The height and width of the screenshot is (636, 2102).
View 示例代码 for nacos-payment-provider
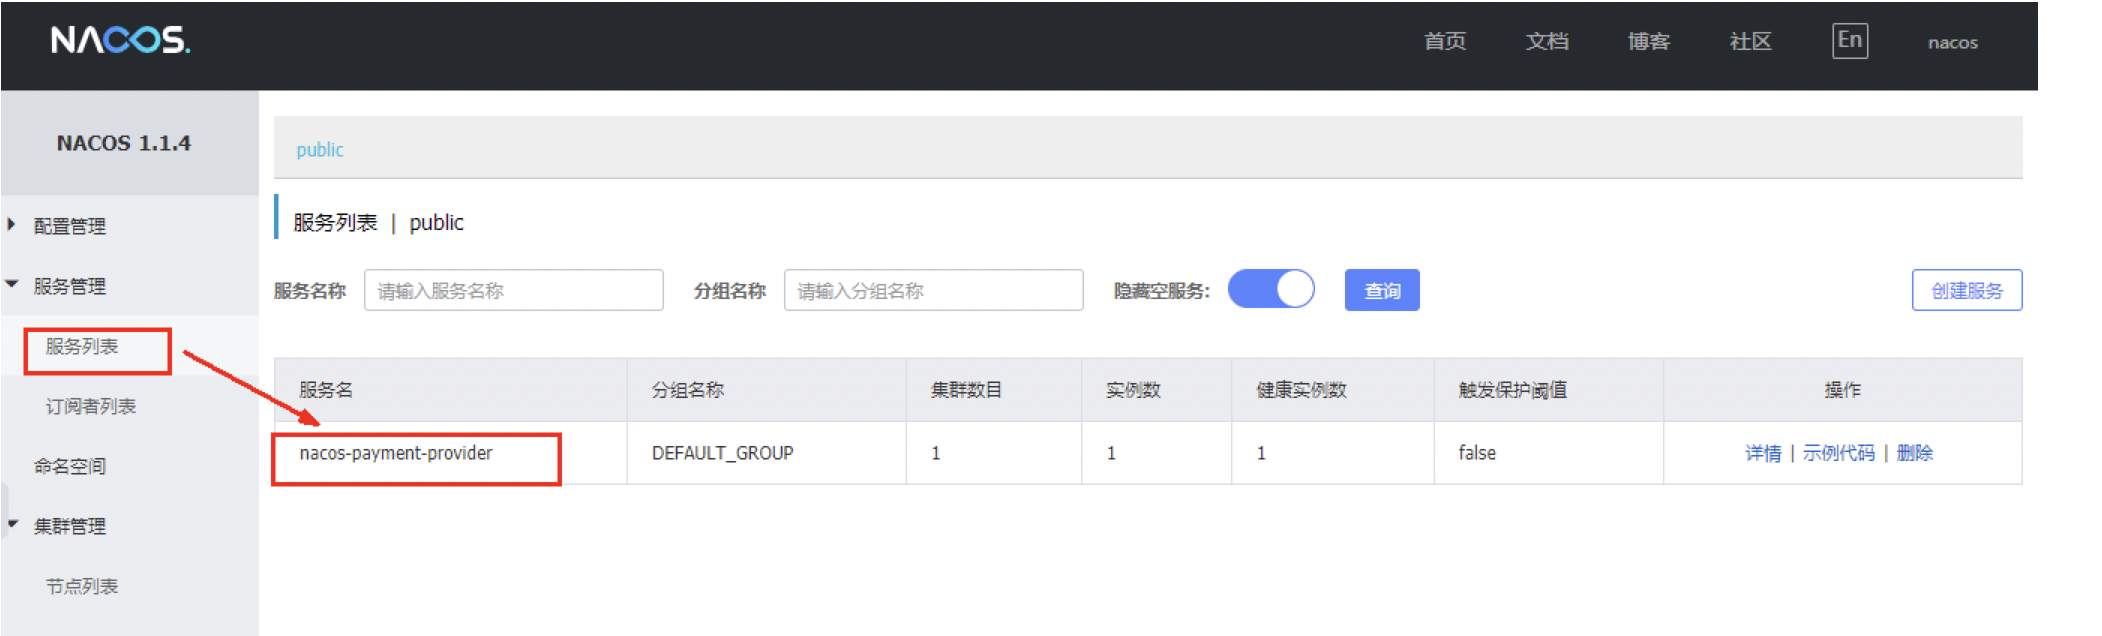(x=1838, y=453)
